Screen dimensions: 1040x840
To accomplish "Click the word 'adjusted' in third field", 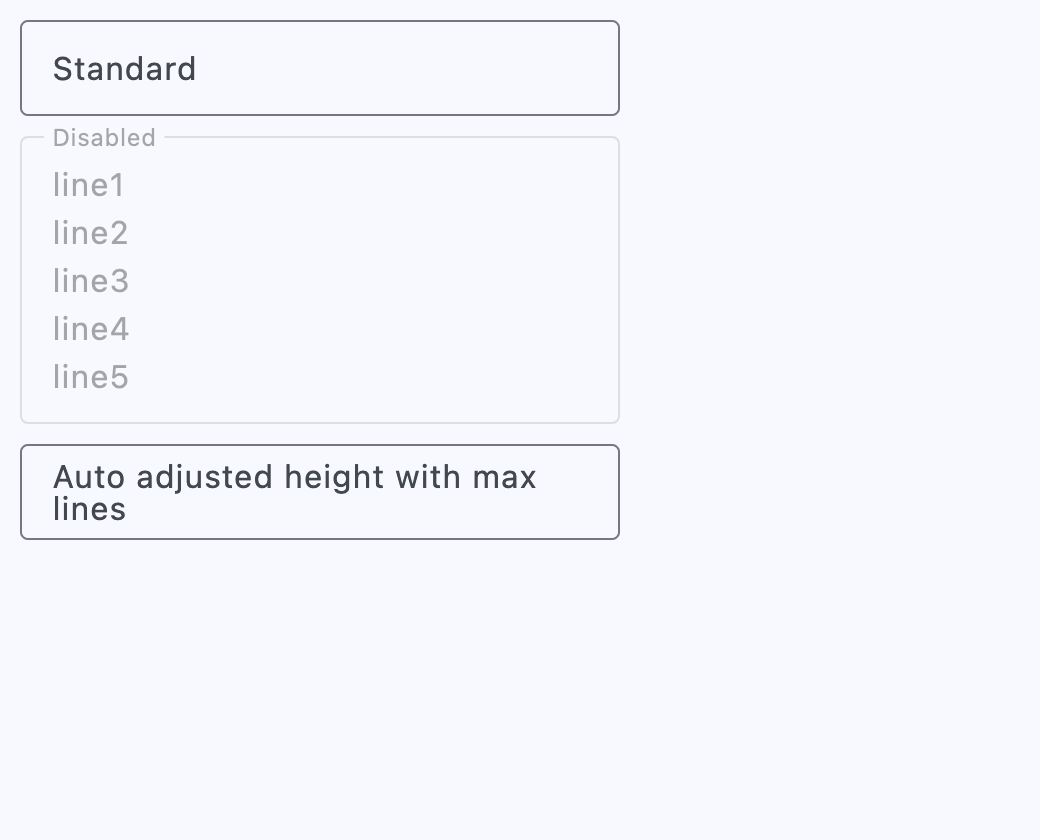I will (204, 478).
